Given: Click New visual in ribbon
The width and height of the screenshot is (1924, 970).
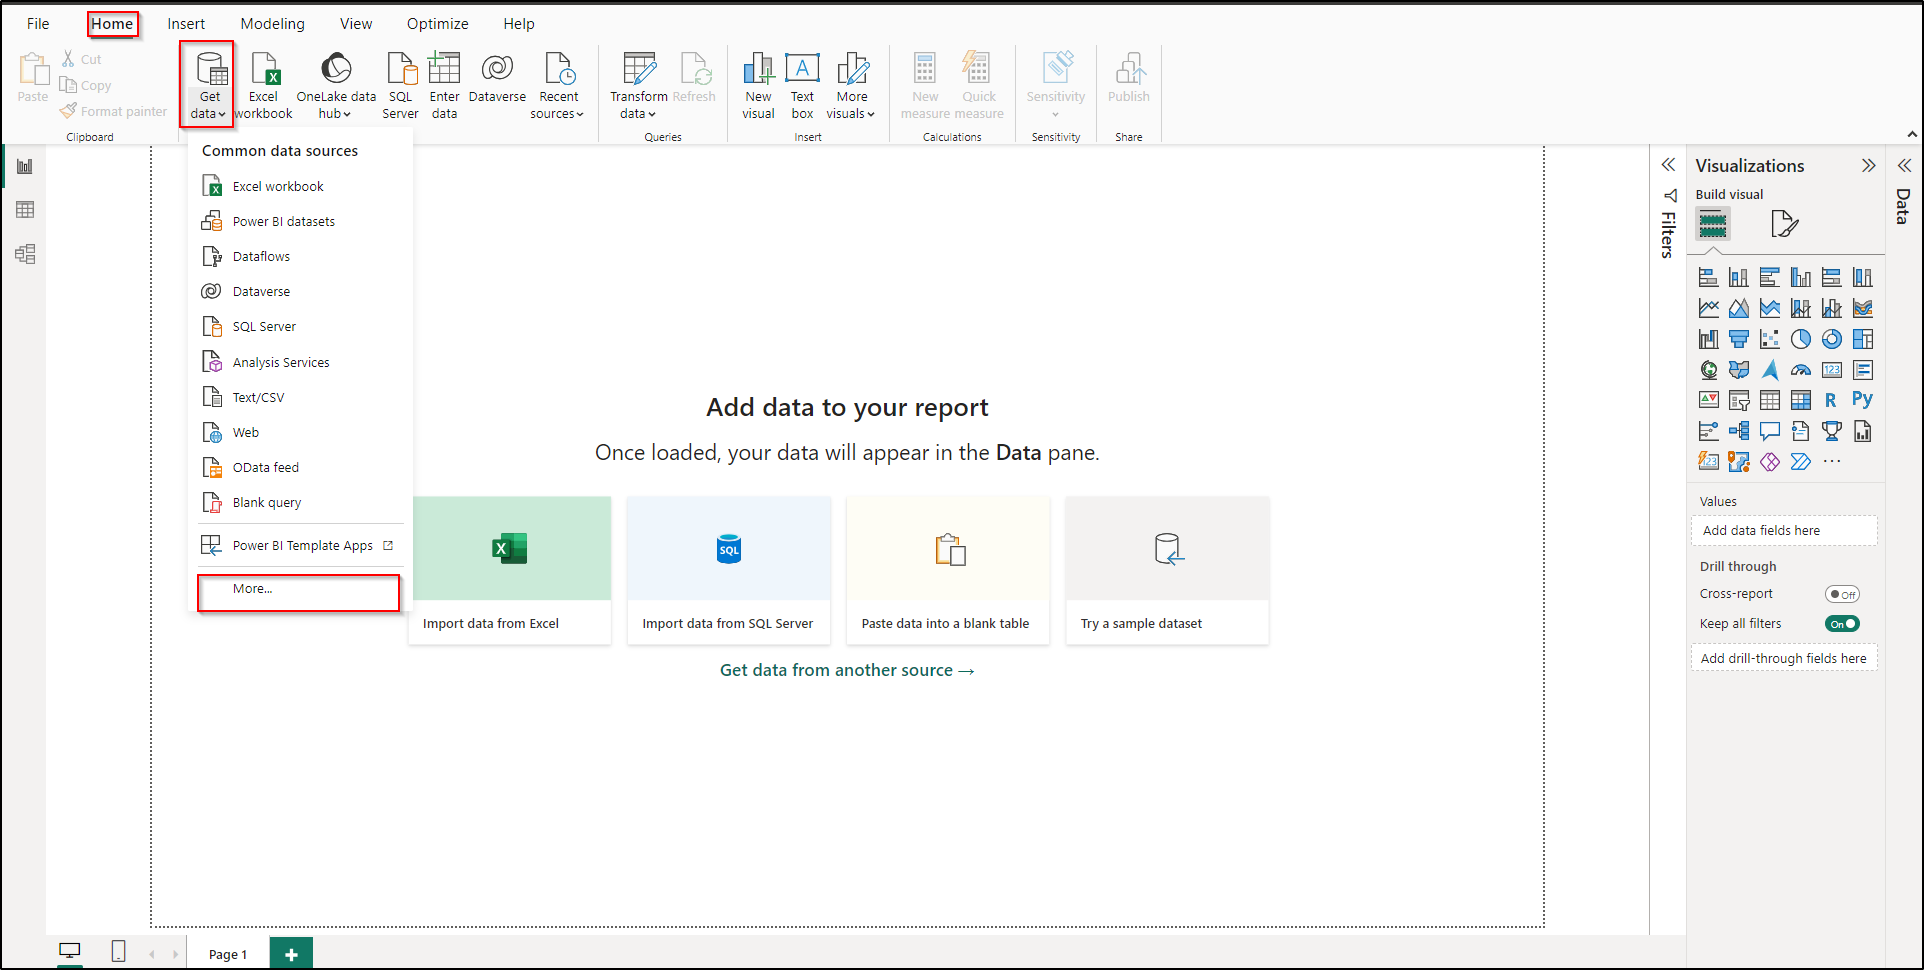Looking at the screenshot, I should click(x=758, y=86).
